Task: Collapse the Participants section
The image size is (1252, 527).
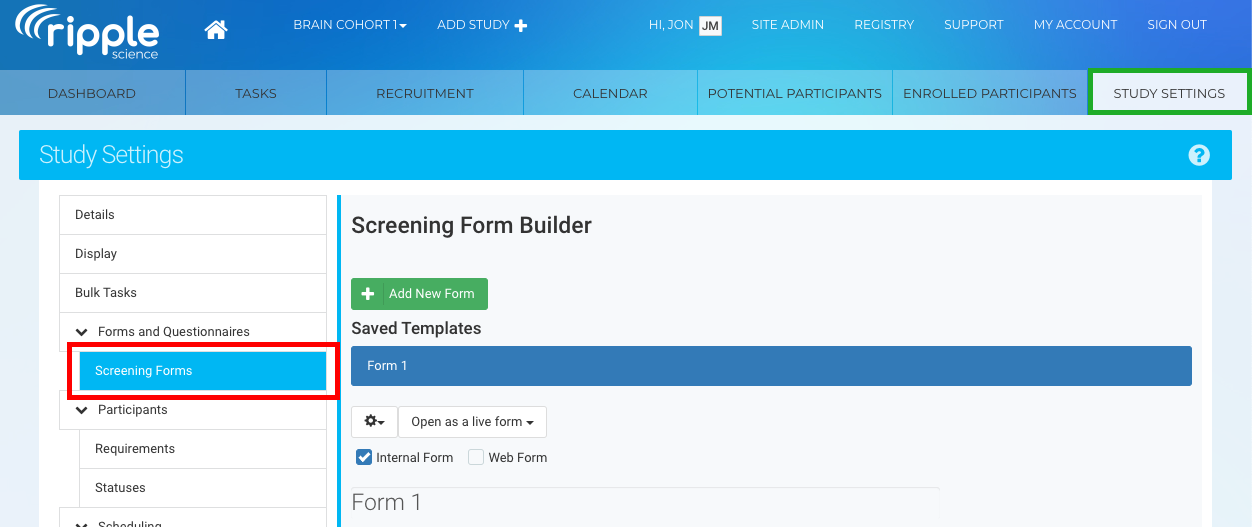Action: (82, 410)
